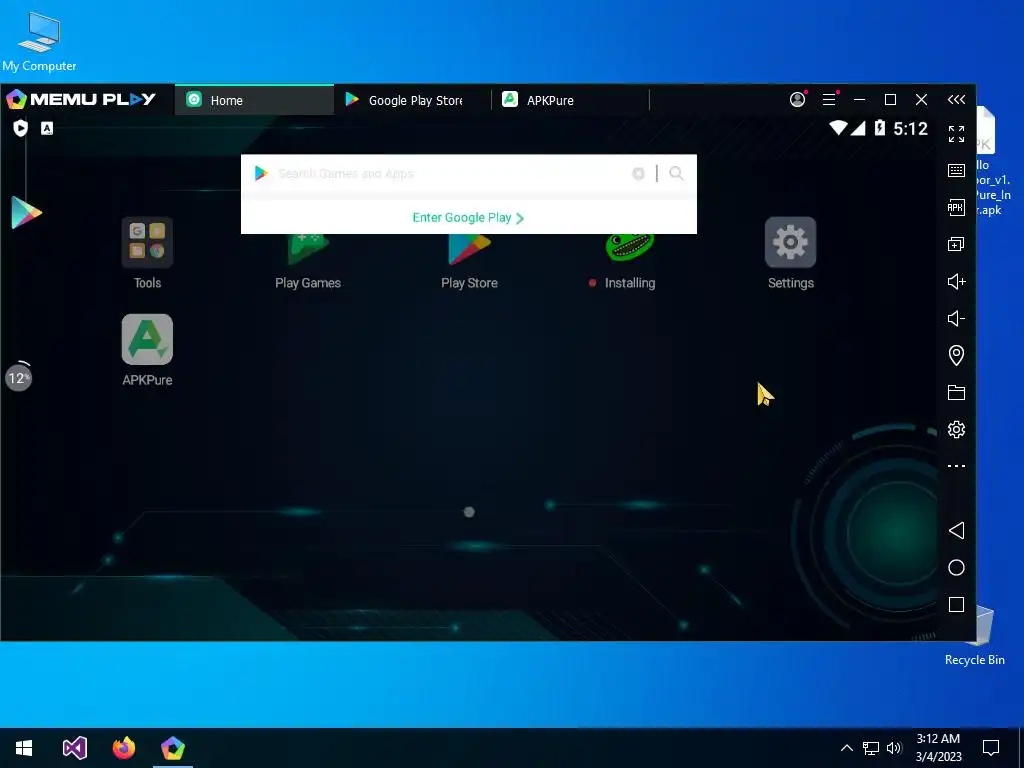Open the shared folder icon
Viewport: 1024px width, 768px height.
956,392
